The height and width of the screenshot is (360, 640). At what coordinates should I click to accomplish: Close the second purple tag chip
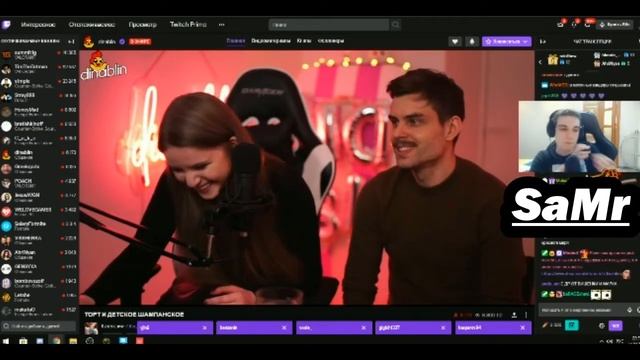coord(284,328)
